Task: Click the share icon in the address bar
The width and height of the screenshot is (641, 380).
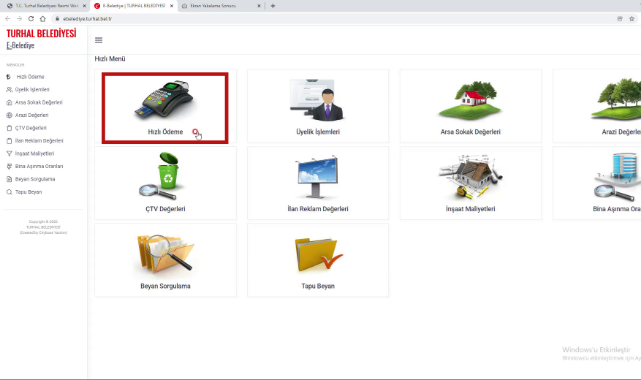Action: point(620,19)
